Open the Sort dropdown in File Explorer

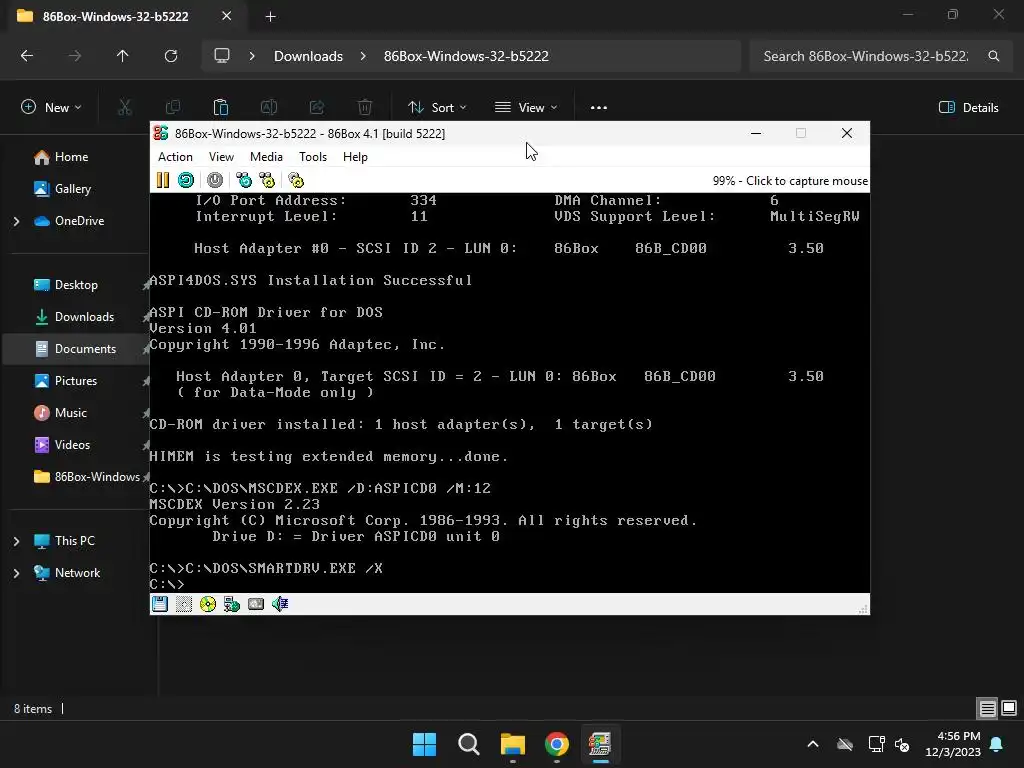coord(437,108)
